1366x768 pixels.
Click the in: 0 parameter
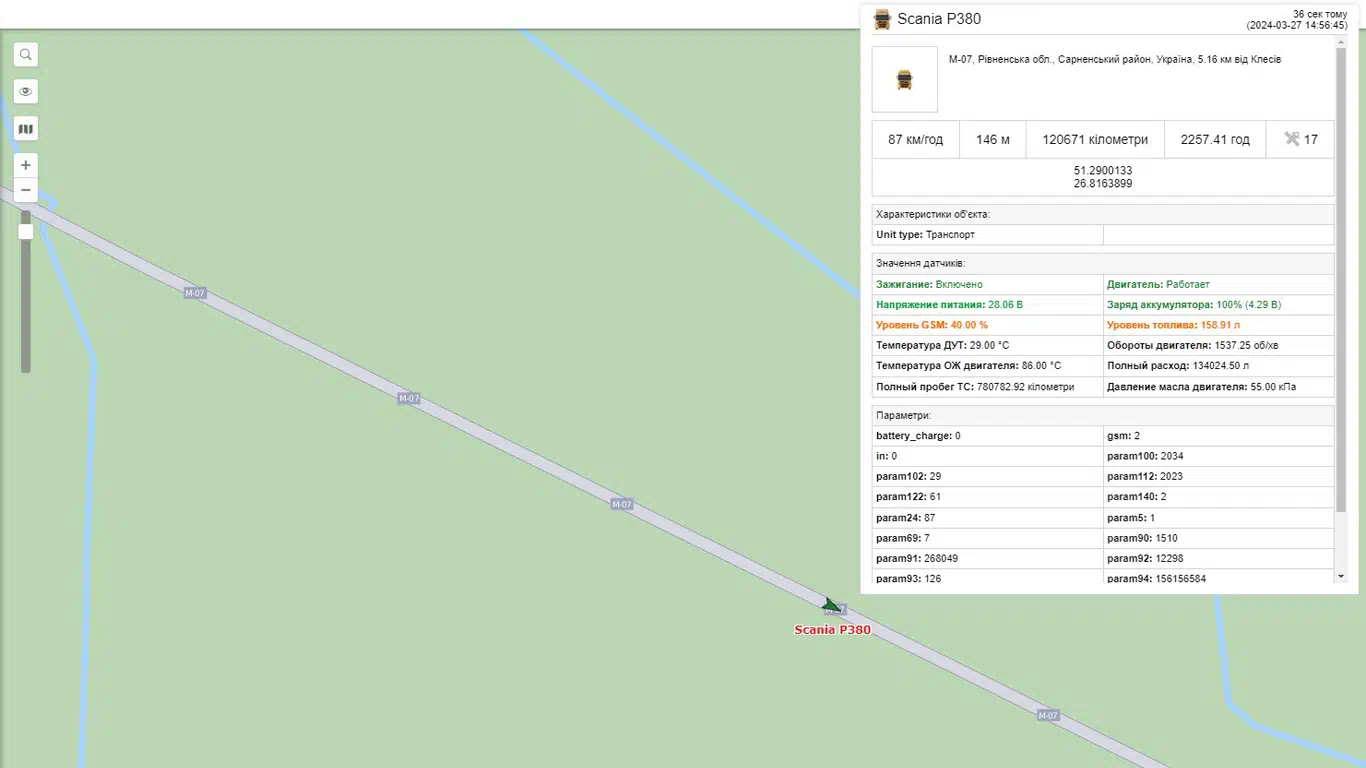tap(987, 456)
